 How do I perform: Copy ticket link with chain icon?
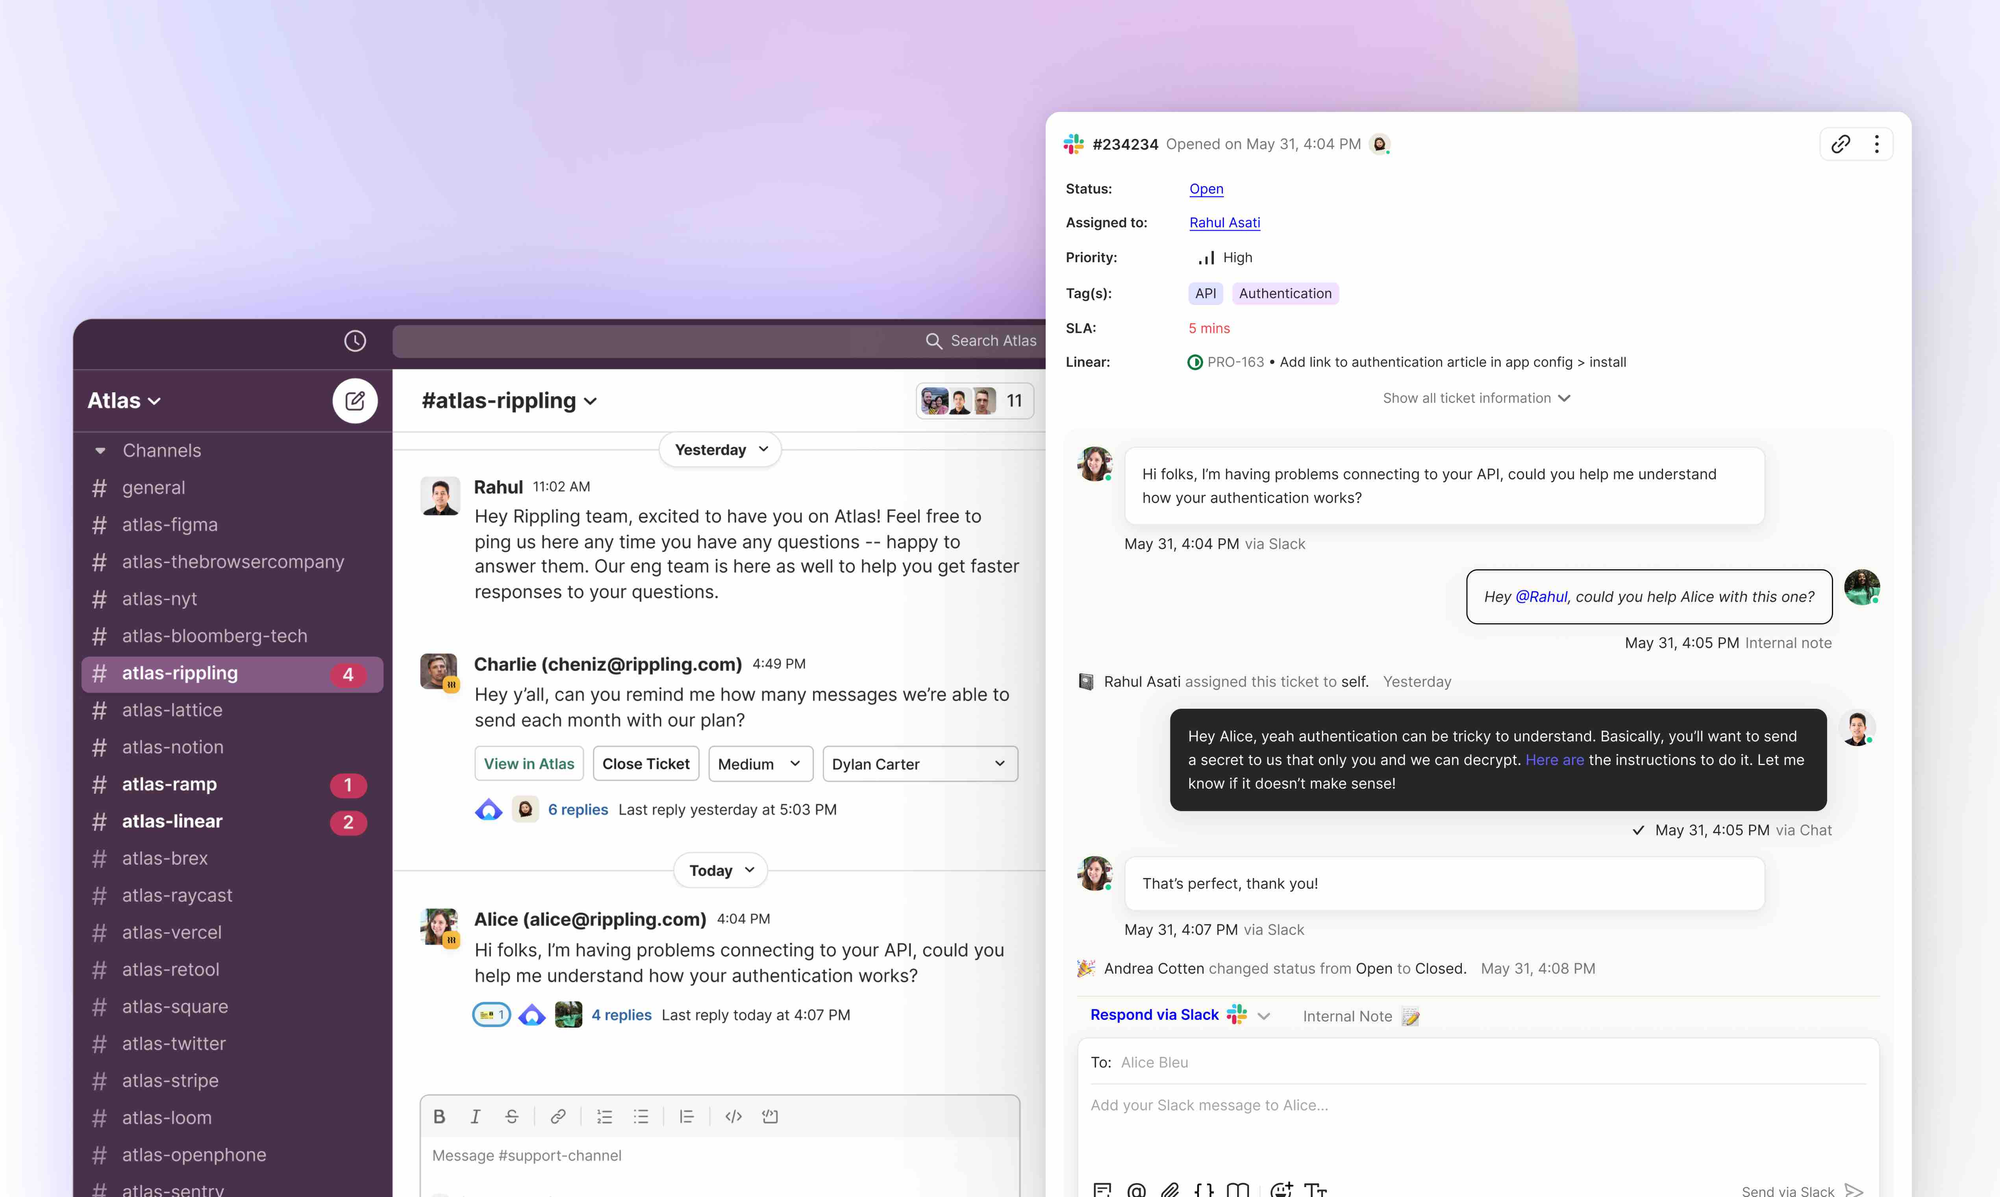click(1840, 144)
